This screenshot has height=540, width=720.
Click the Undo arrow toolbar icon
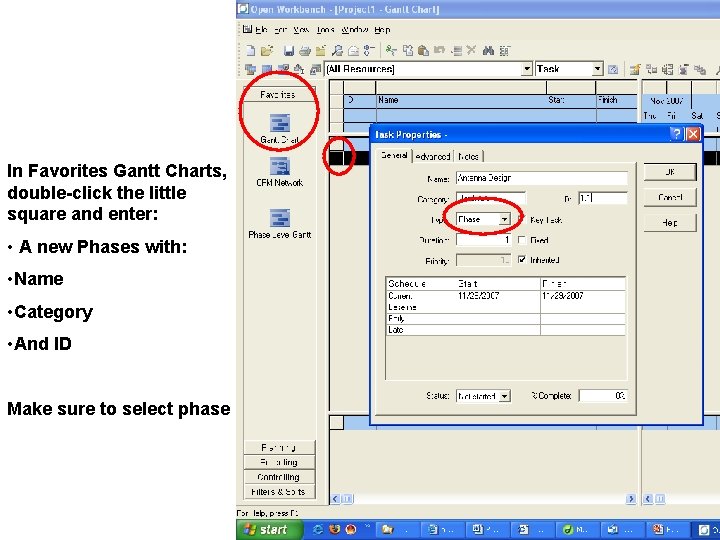click(439, 50)
